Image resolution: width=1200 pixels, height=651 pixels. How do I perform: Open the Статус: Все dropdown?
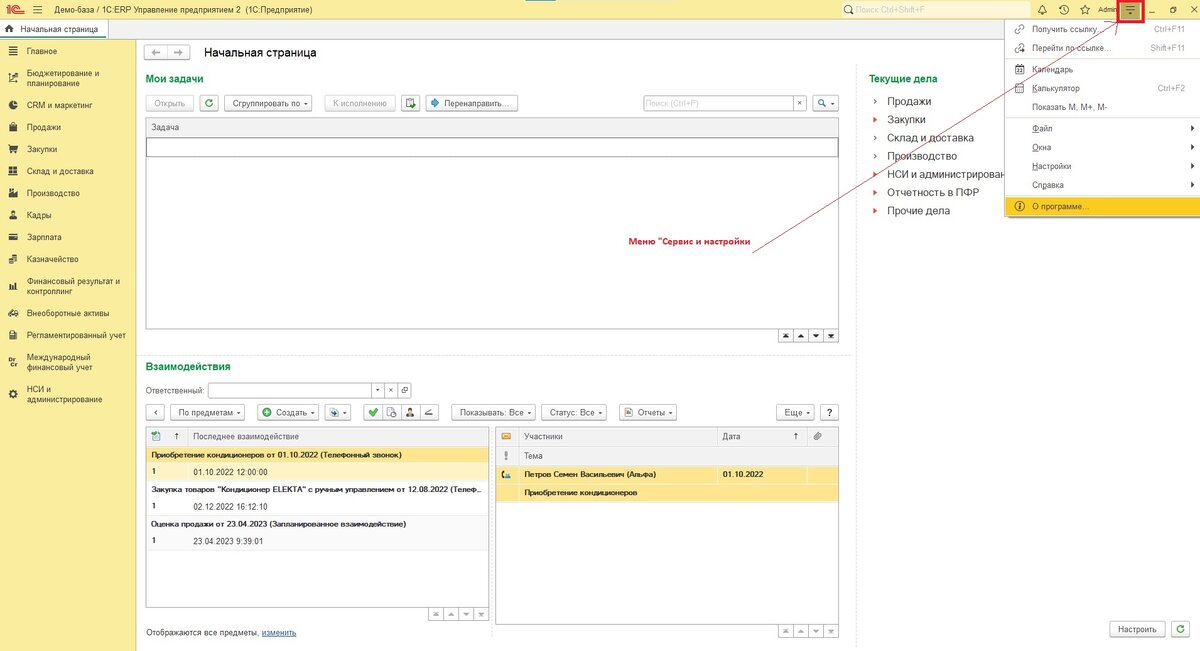pos(575,412)
